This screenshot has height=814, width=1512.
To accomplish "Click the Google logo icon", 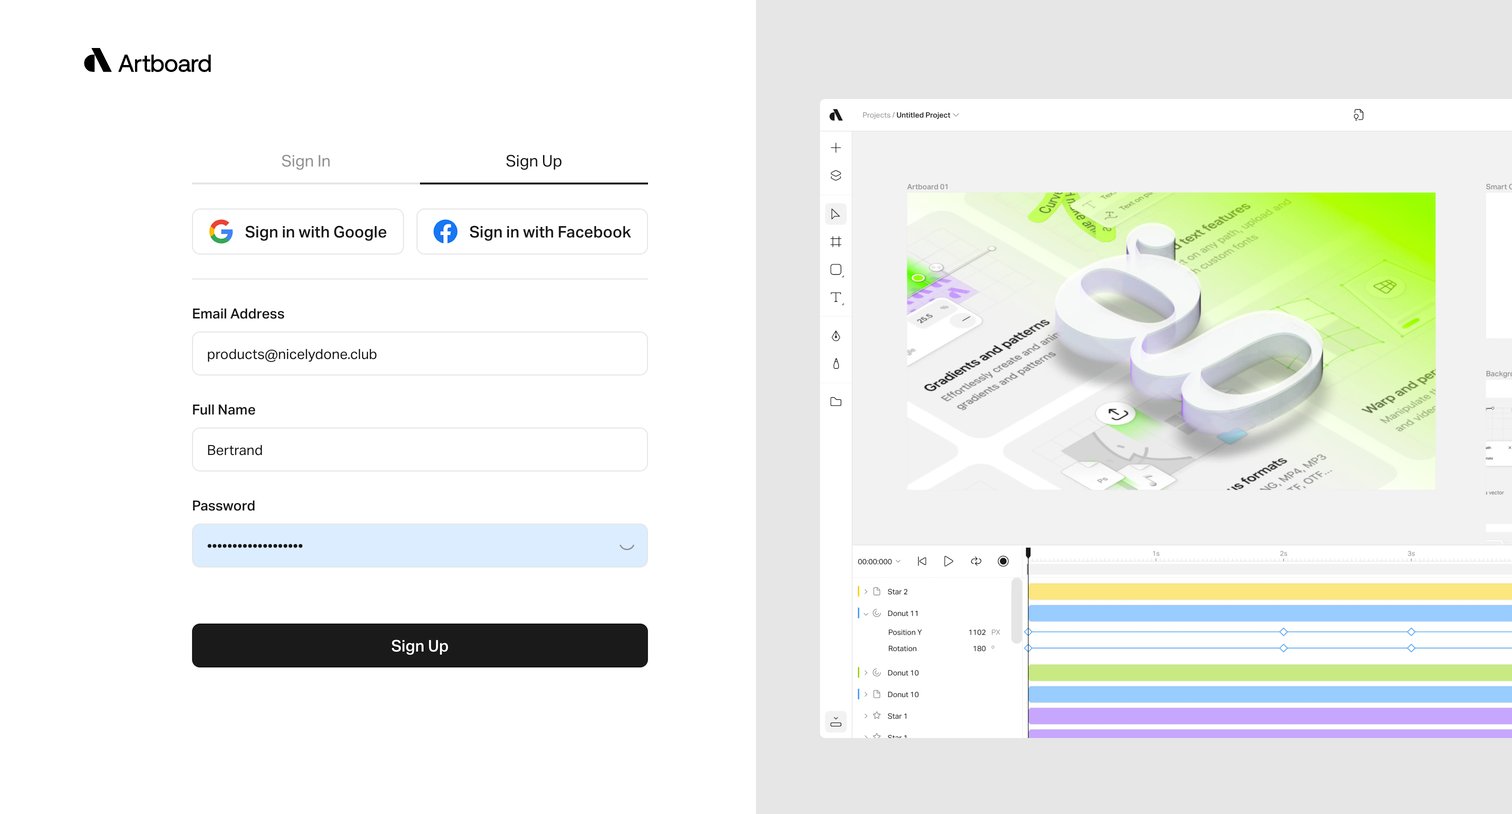I will (221, 232).
